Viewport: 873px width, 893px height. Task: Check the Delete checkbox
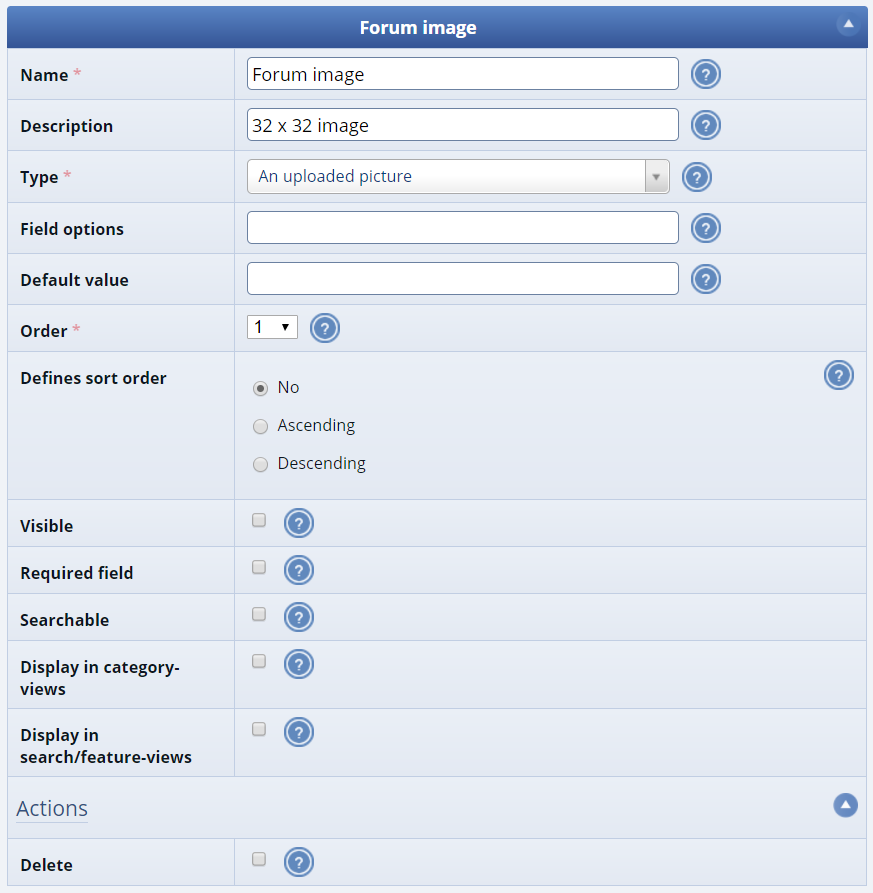coord(259,859)
